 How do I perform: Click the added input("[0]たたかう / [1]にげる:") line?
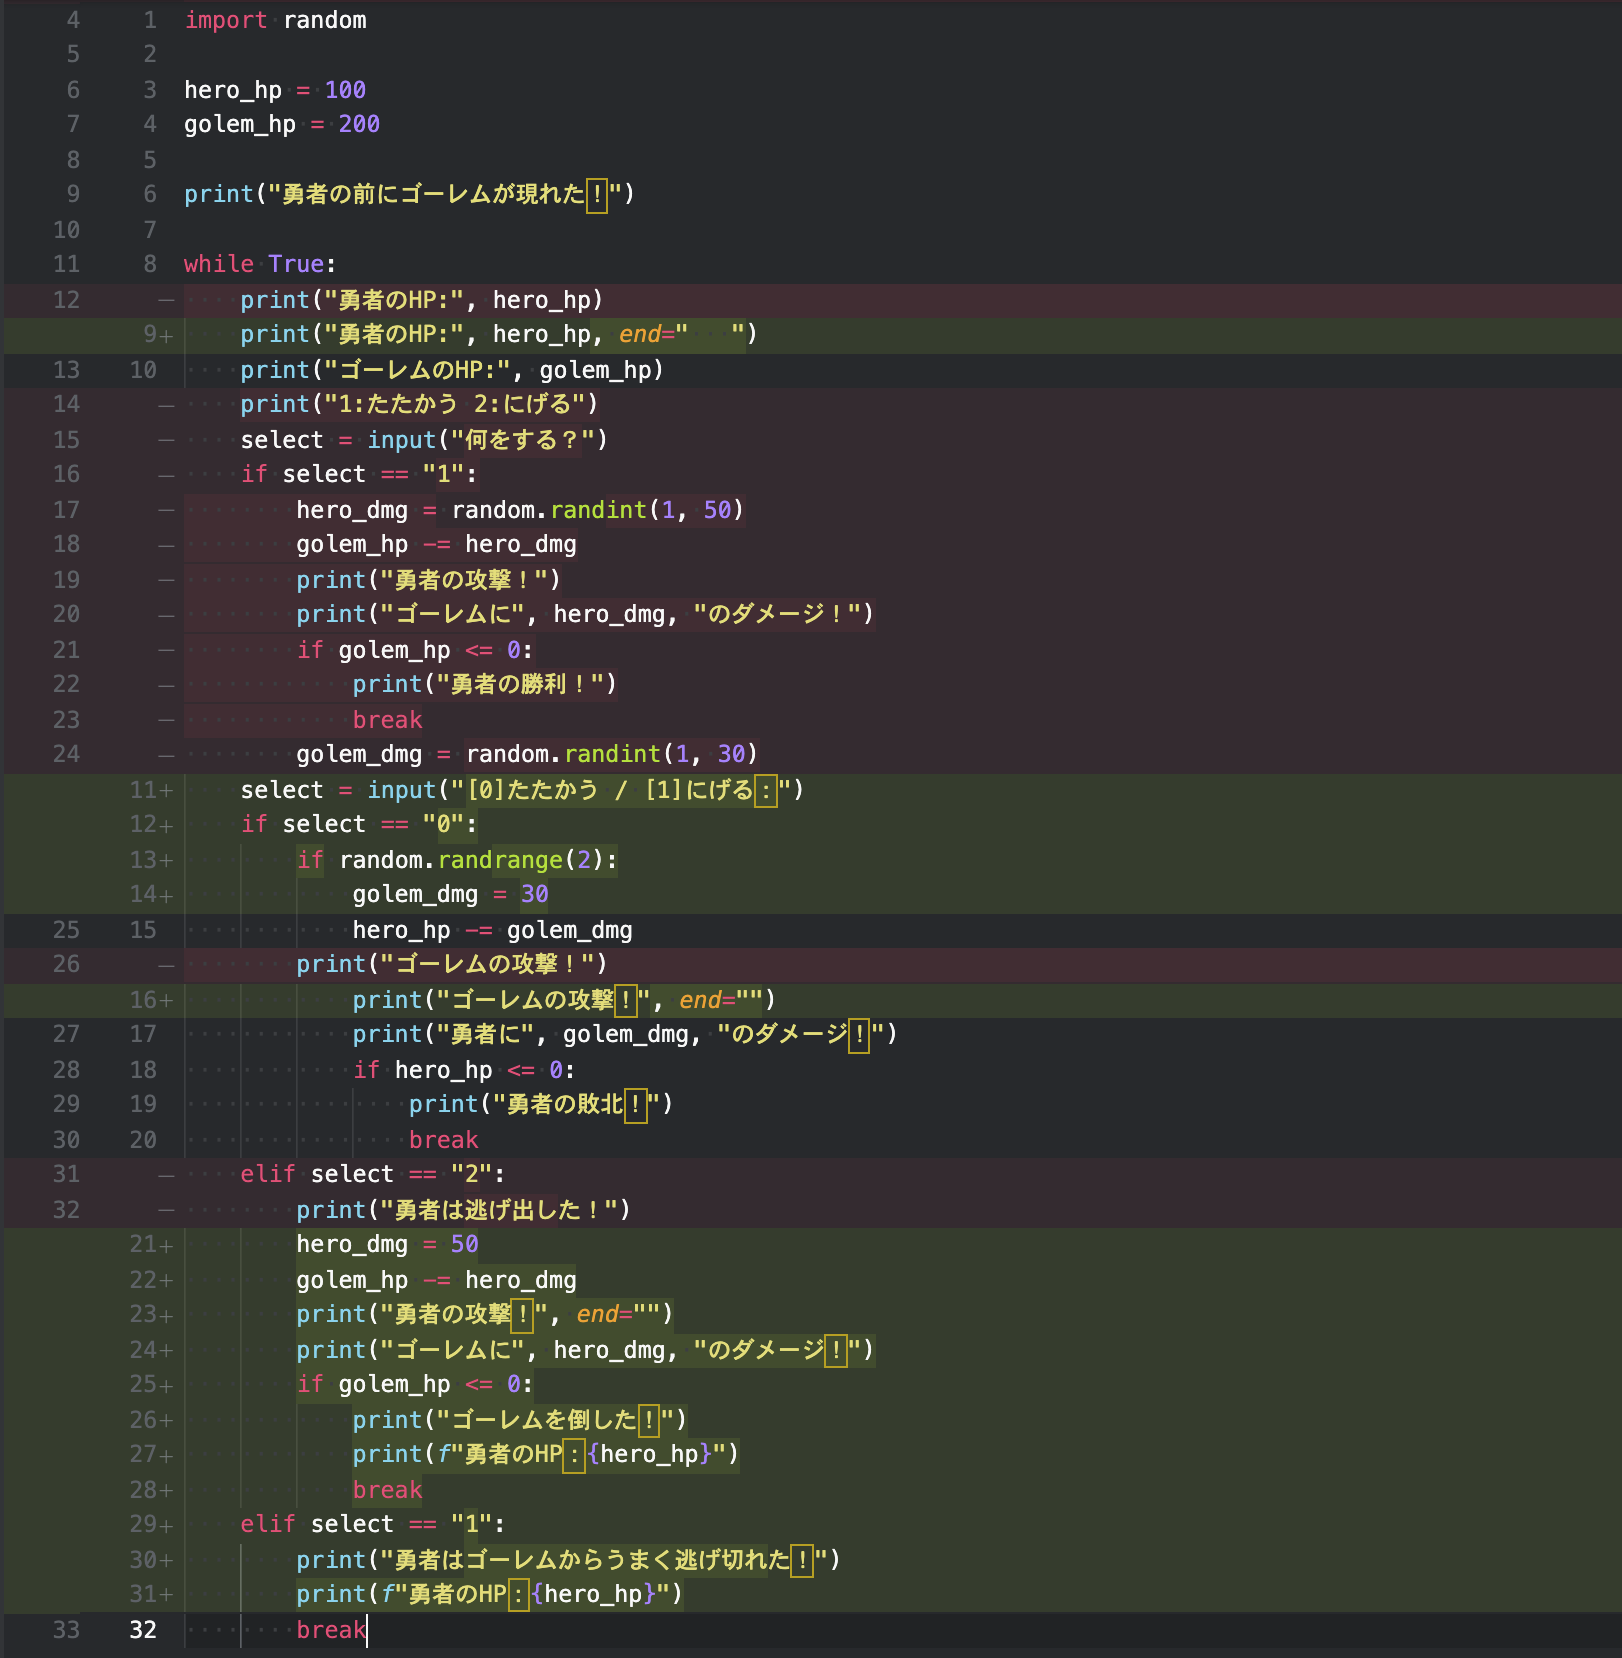click(522, 790)
